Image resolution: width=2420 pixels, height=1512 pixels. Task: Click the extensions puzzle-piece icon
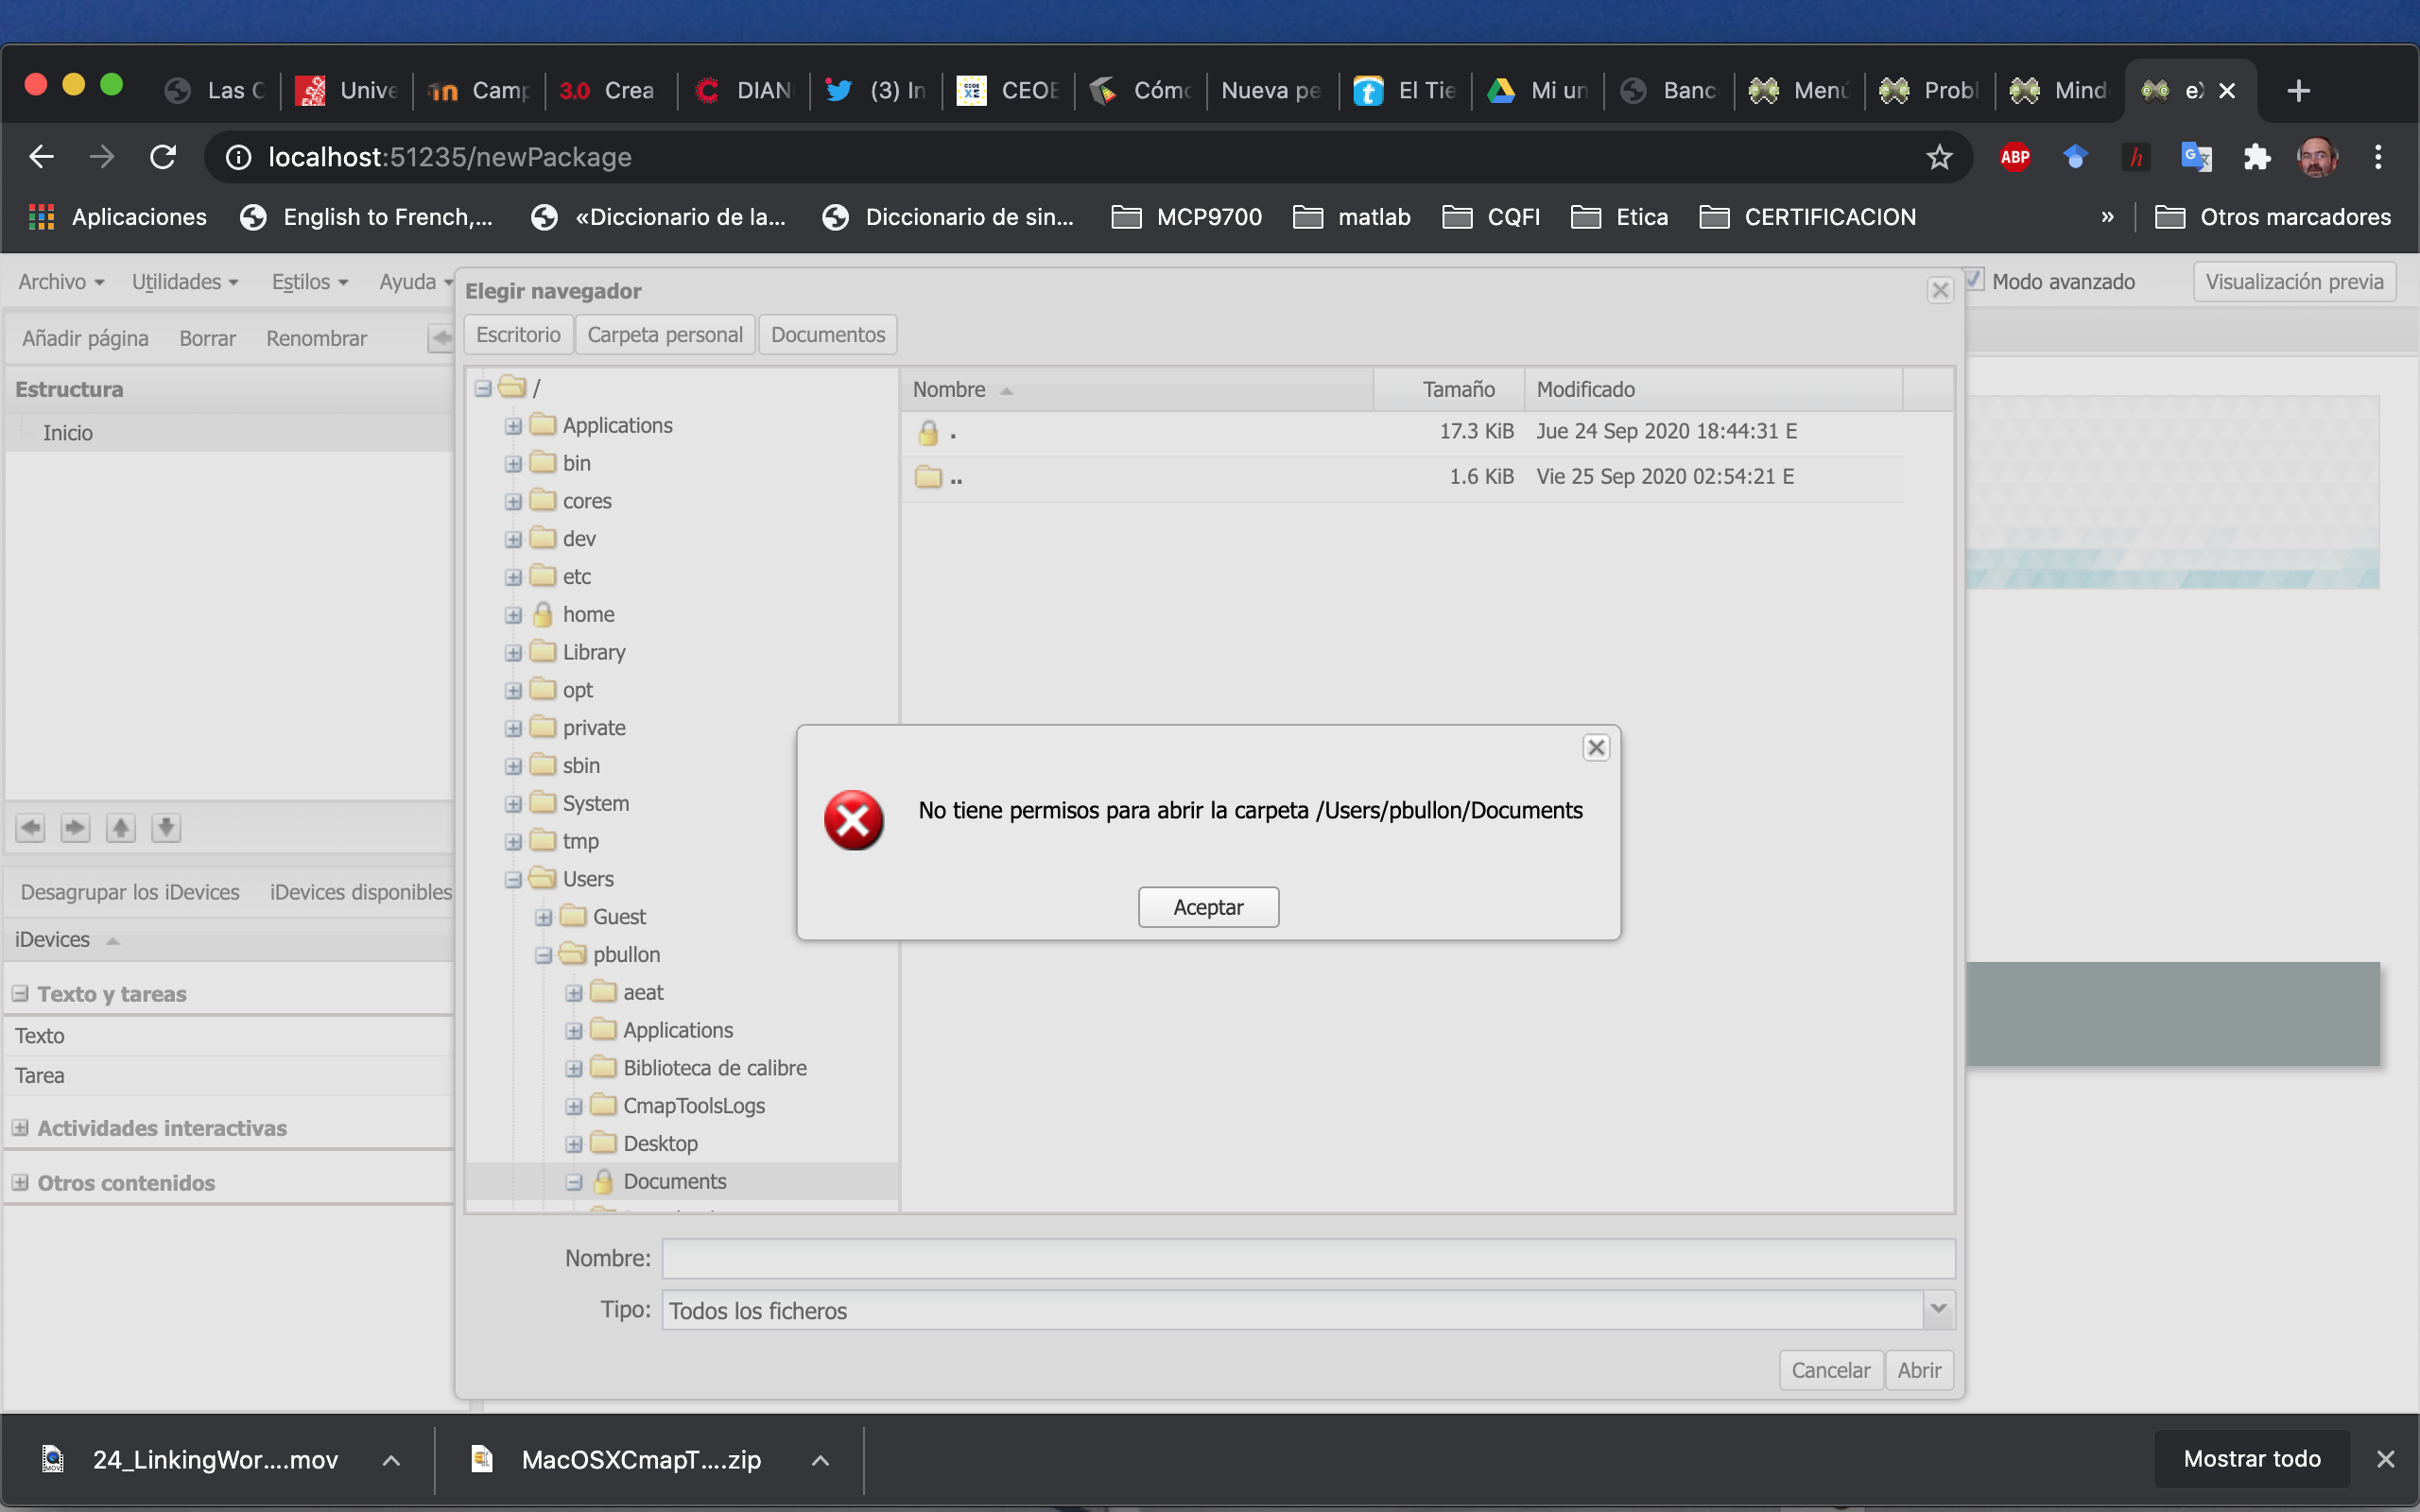click(x=2257, y=157)
